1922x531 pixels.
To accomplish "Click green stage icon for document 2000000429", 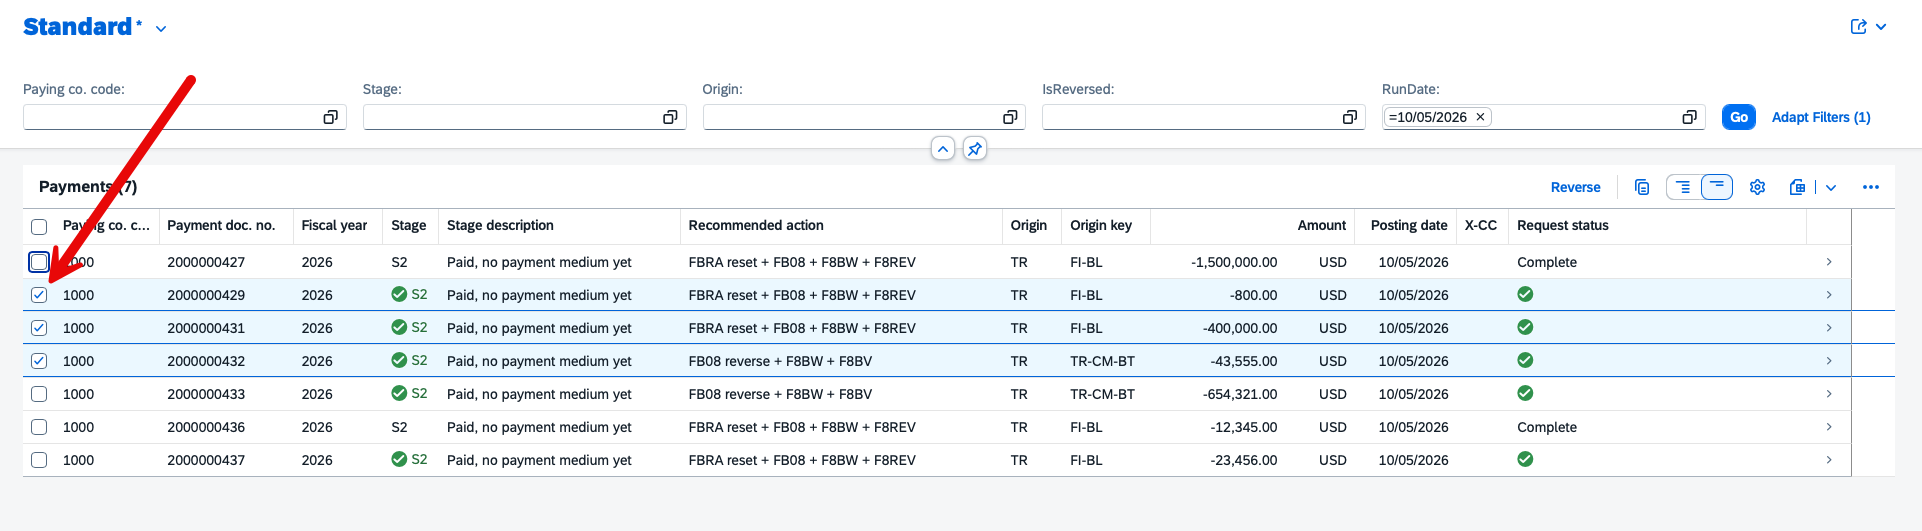I will pyautogui.click(x=399, y=294).
